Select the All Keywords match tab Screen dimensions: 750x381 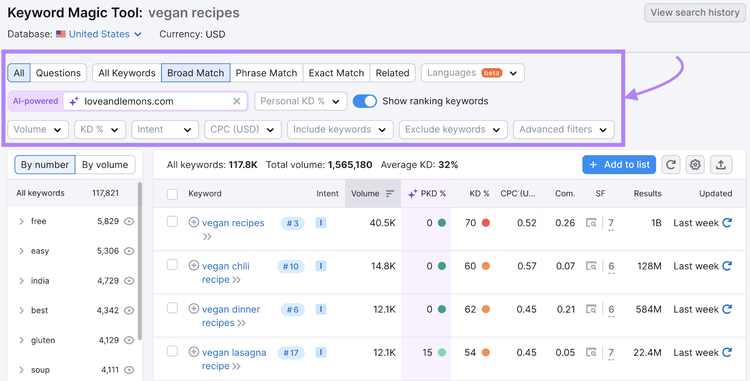pyautogui.click(x=127, y=73)
